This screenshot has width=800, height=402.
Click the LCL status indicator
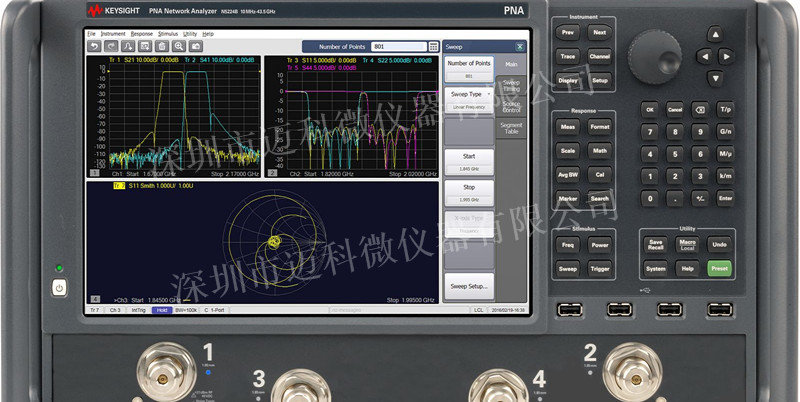point(479,310)
